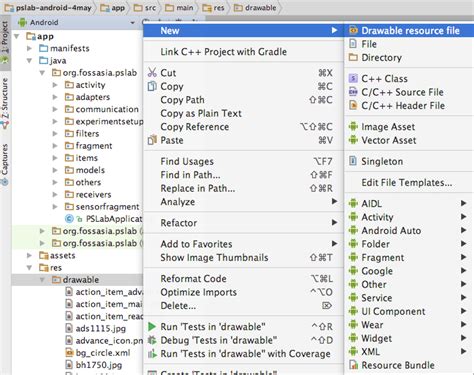The image size is (474, 375).
Task: Click the C++ Class icon
Action: pyautogui.click(x=353, y=79)
